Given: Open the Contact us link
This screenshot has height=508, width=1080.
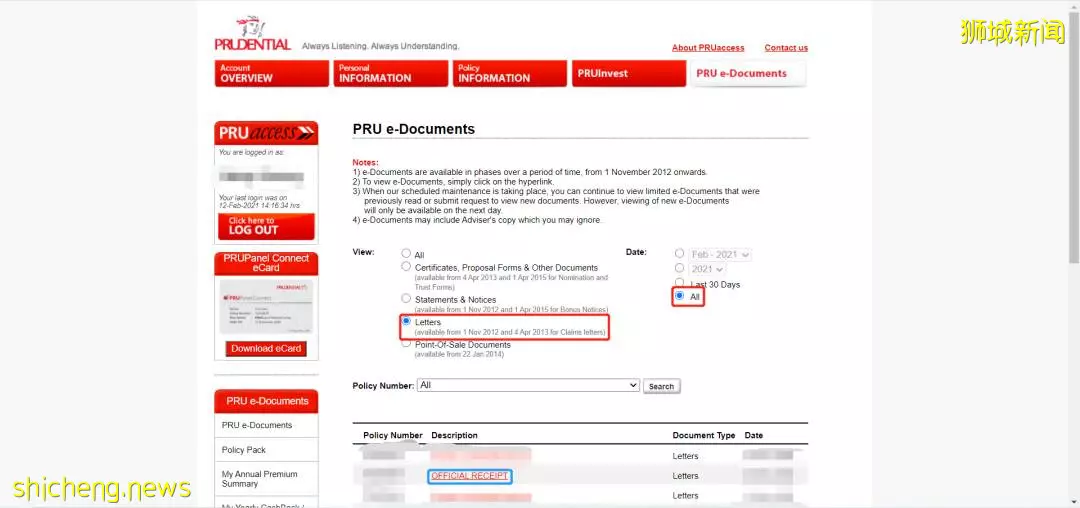Looking at the screenshot, I should click(x=786, y=48).
